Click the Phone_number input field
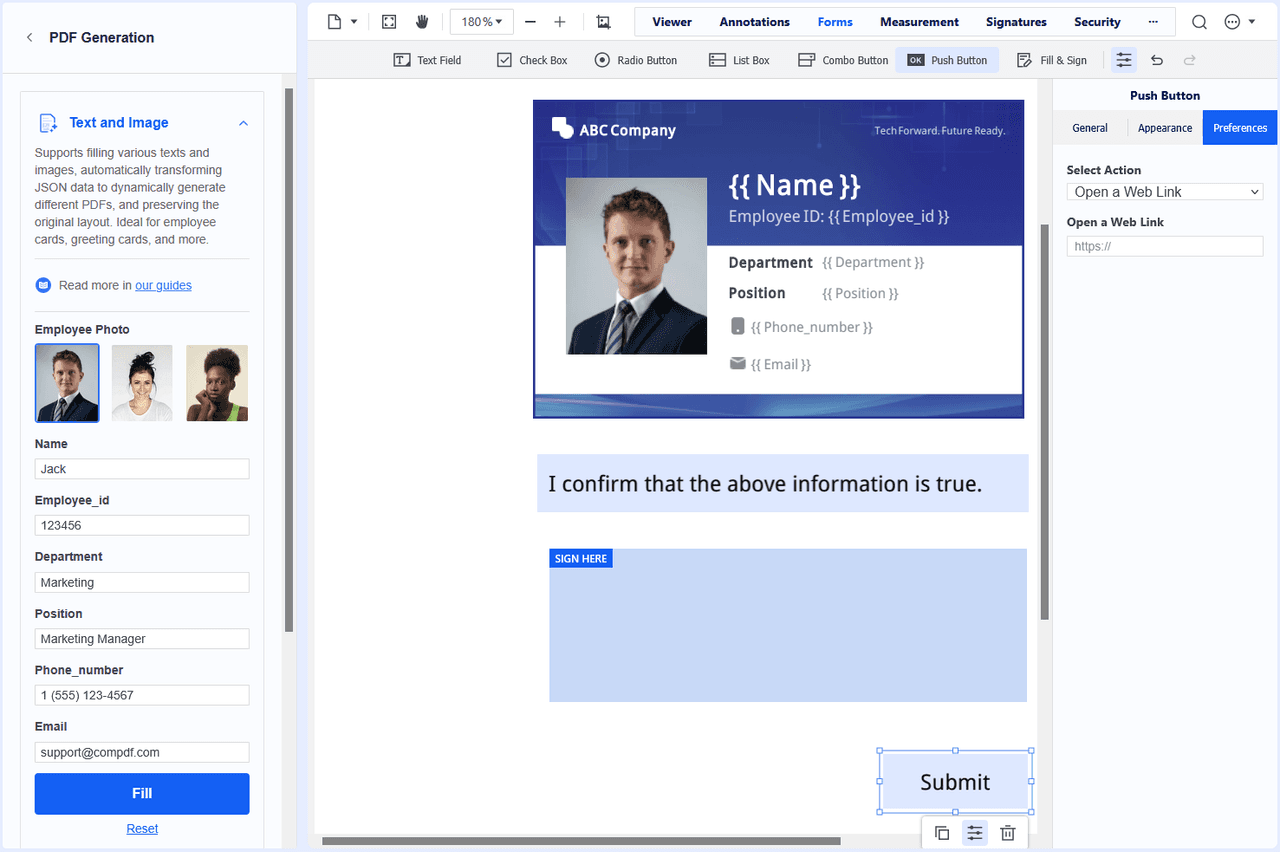 142,696
